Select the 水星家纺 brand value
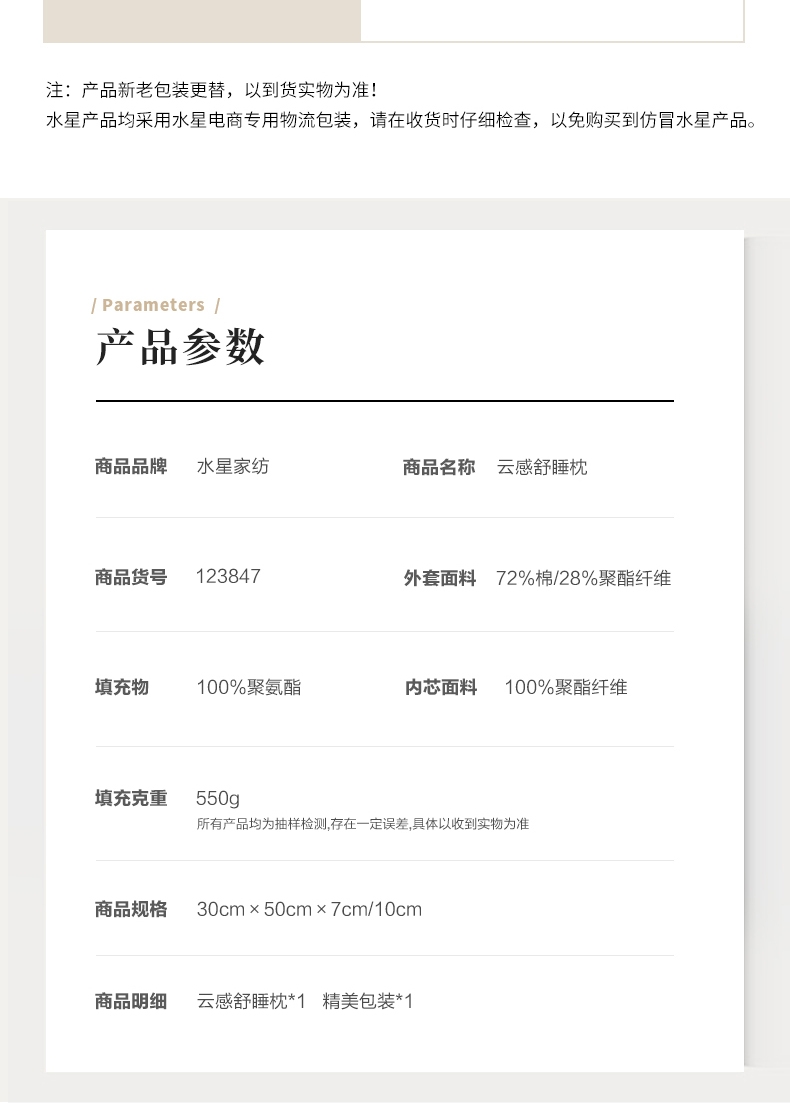 pos(232,467)
